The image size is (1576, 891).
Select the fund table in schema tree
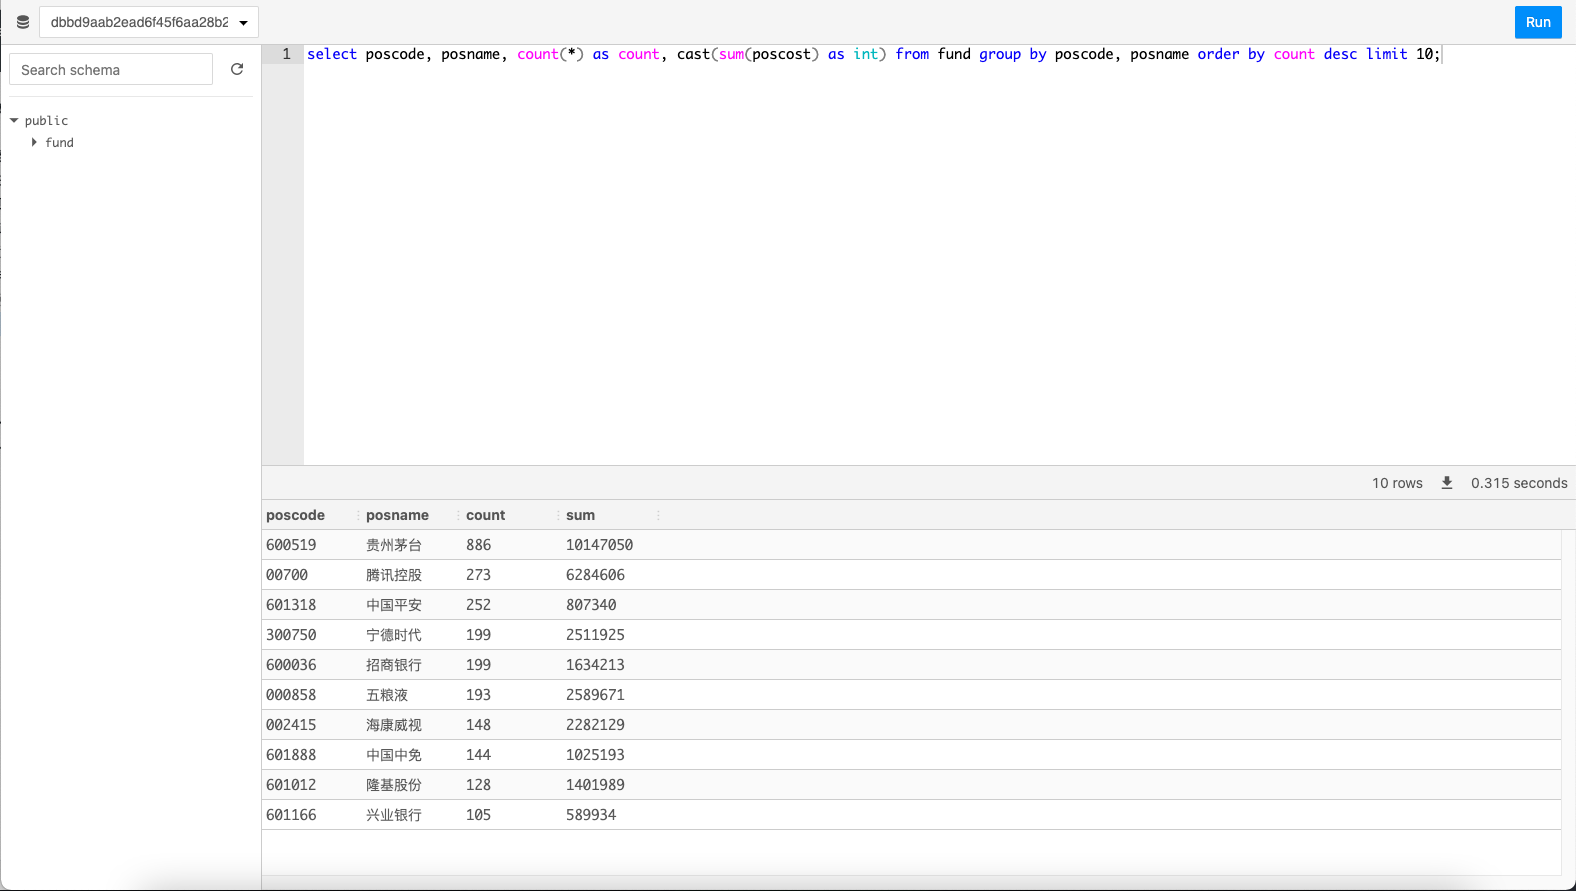[x=60, y=143]
